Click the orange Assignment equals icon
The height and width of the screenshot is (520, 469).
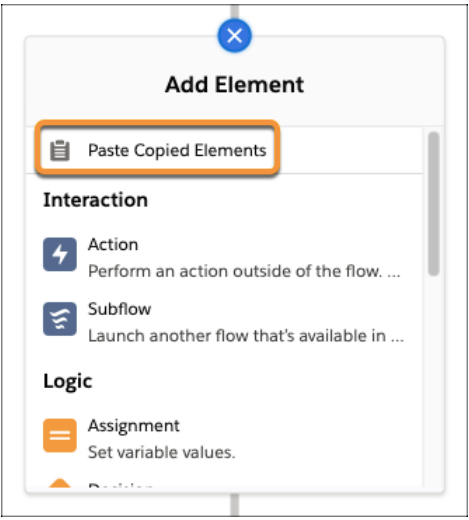[x=60, y=435]
